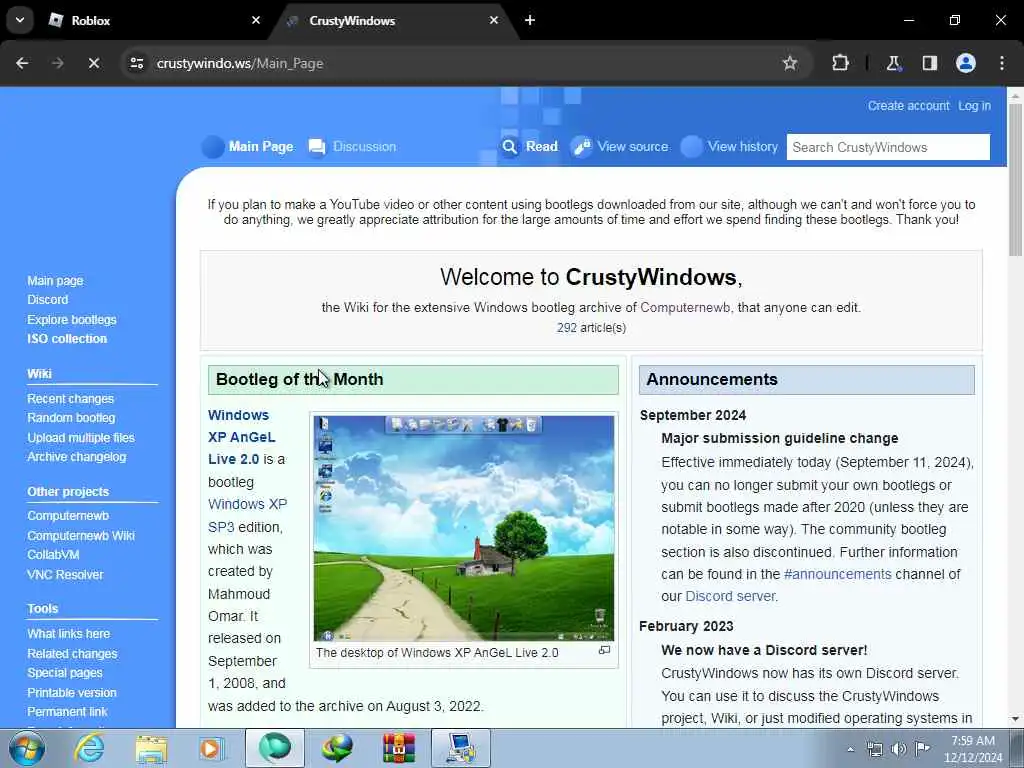Screen dimensions: 1024x768
Task: Close the CrustyWindows tab
Action: (494, 20)
